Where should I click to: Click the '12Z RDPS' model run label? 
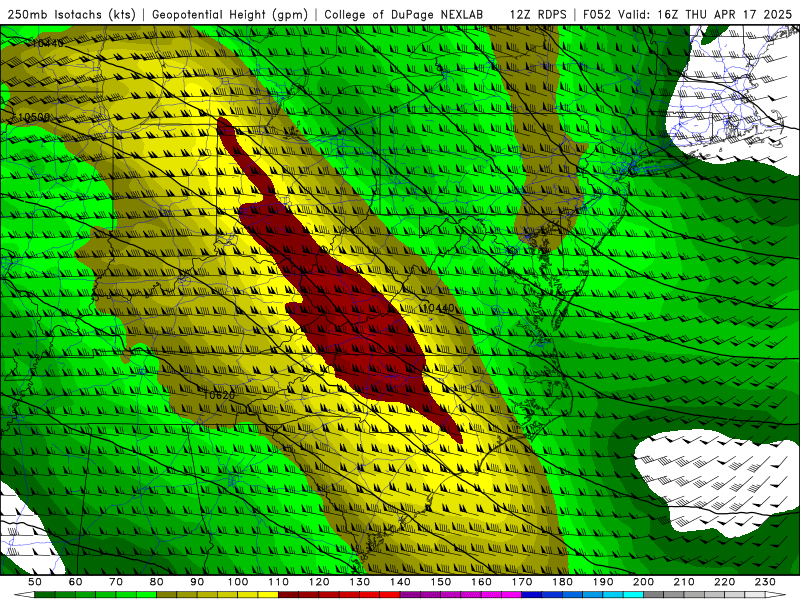click(x=538, y=14)
